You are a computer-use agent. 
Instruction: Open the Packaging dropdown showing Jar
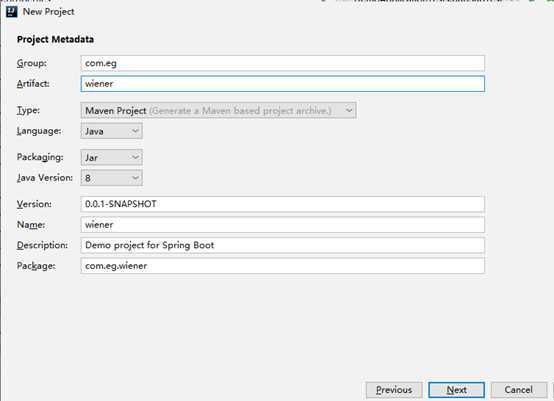pos(111,157)
